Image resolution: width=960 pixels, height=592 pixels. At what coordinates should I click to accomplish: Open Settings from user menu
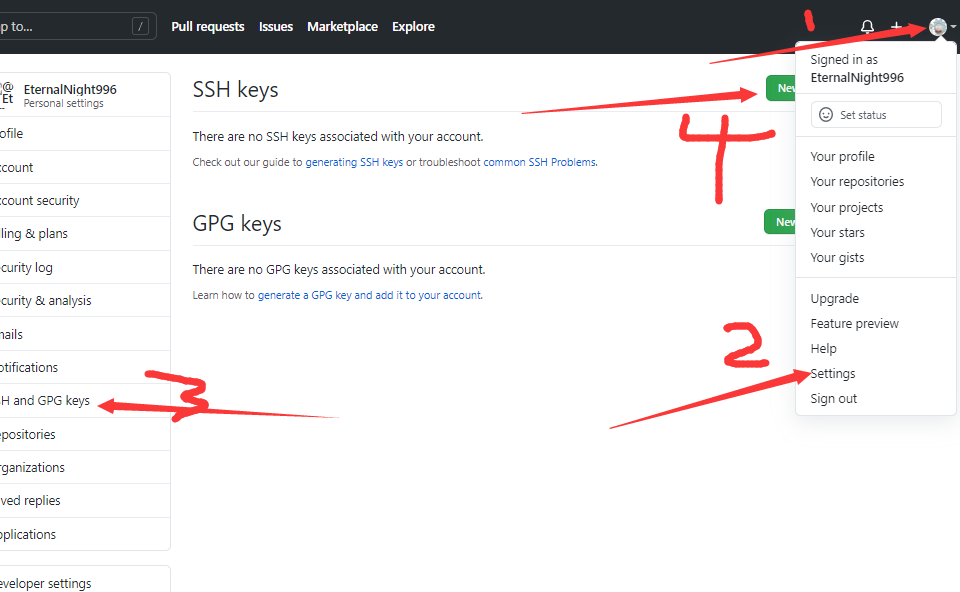click(833, 373)
